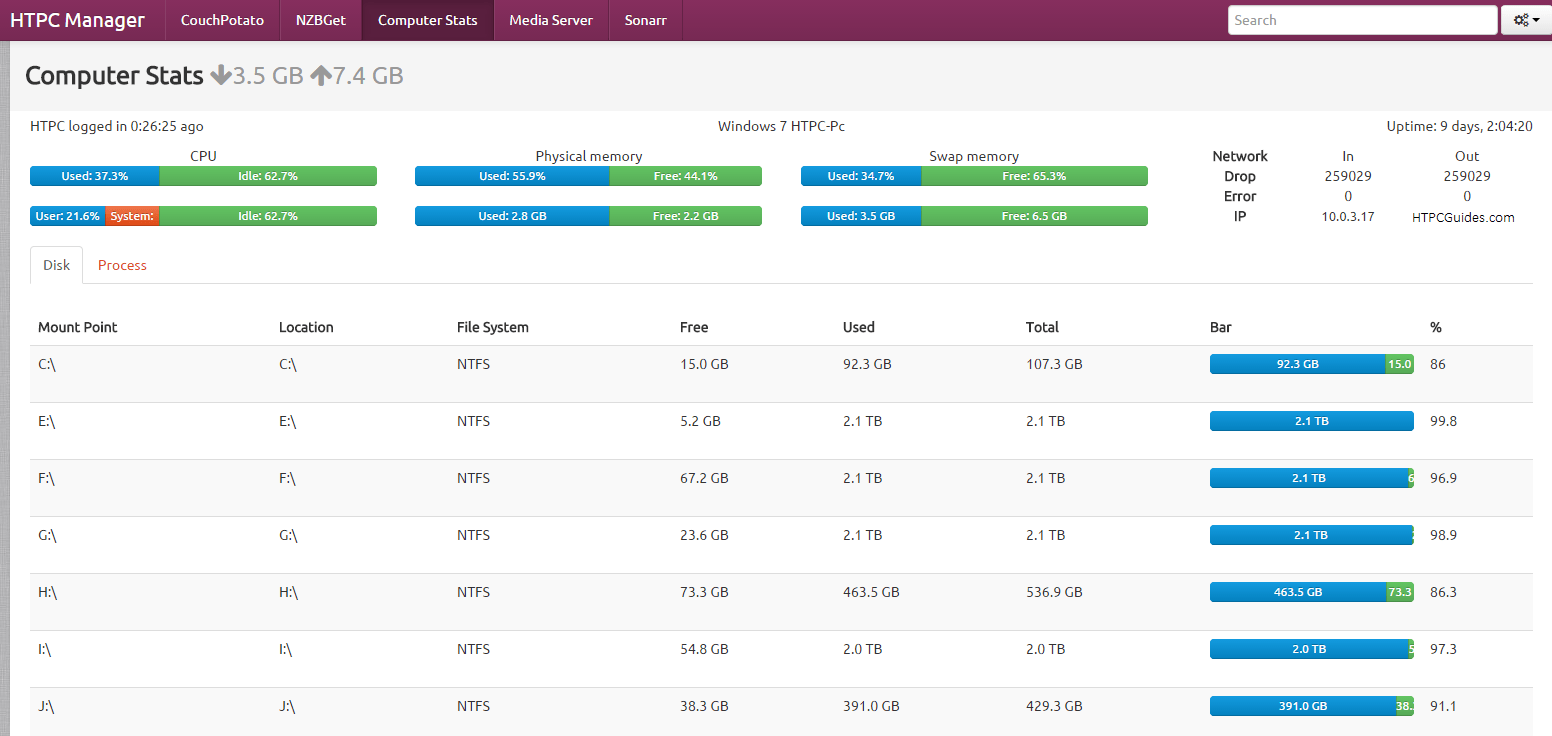
Task: Click the download arrow icon in the header
Action: (220, 75)
